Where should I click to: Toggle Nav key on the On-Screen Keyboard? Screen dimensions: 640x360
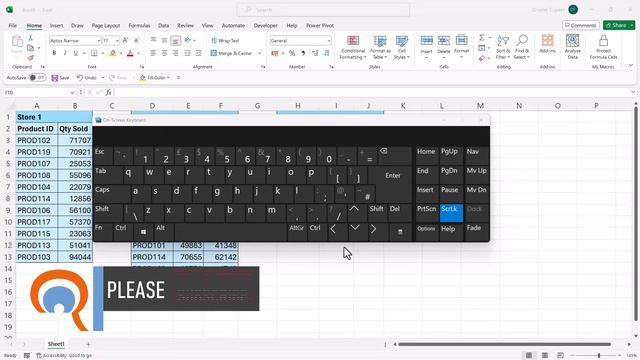[476, 156]
